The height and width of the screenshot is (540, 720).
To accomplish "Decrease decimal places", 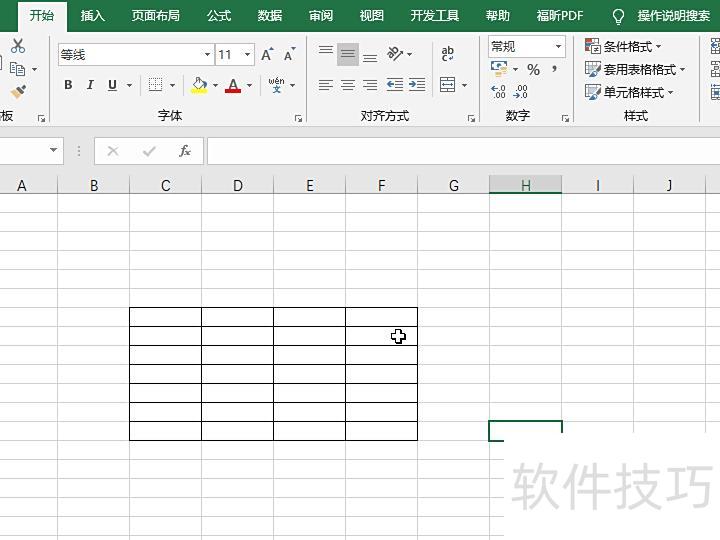I will click(x=521, y=91).
